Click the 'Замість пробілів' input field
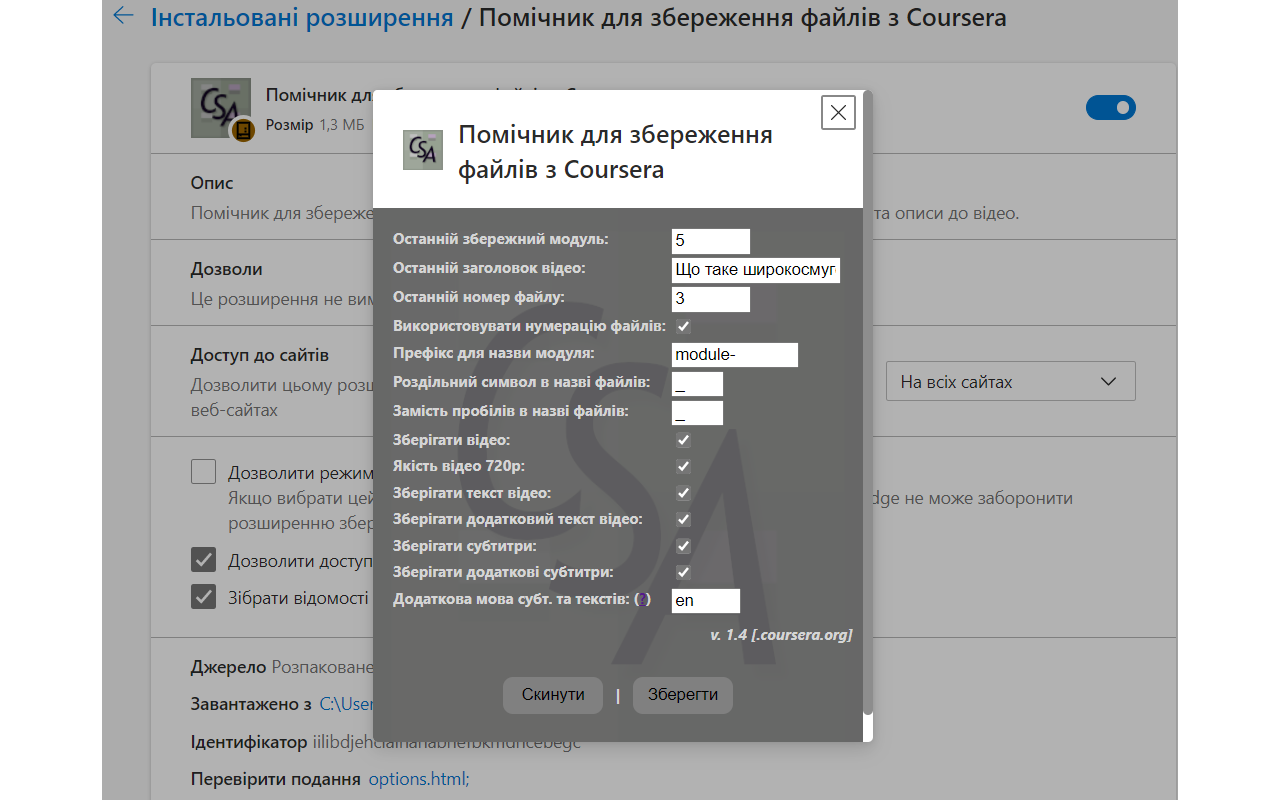This screenshot has width=1280, height=800. [697, 413]
